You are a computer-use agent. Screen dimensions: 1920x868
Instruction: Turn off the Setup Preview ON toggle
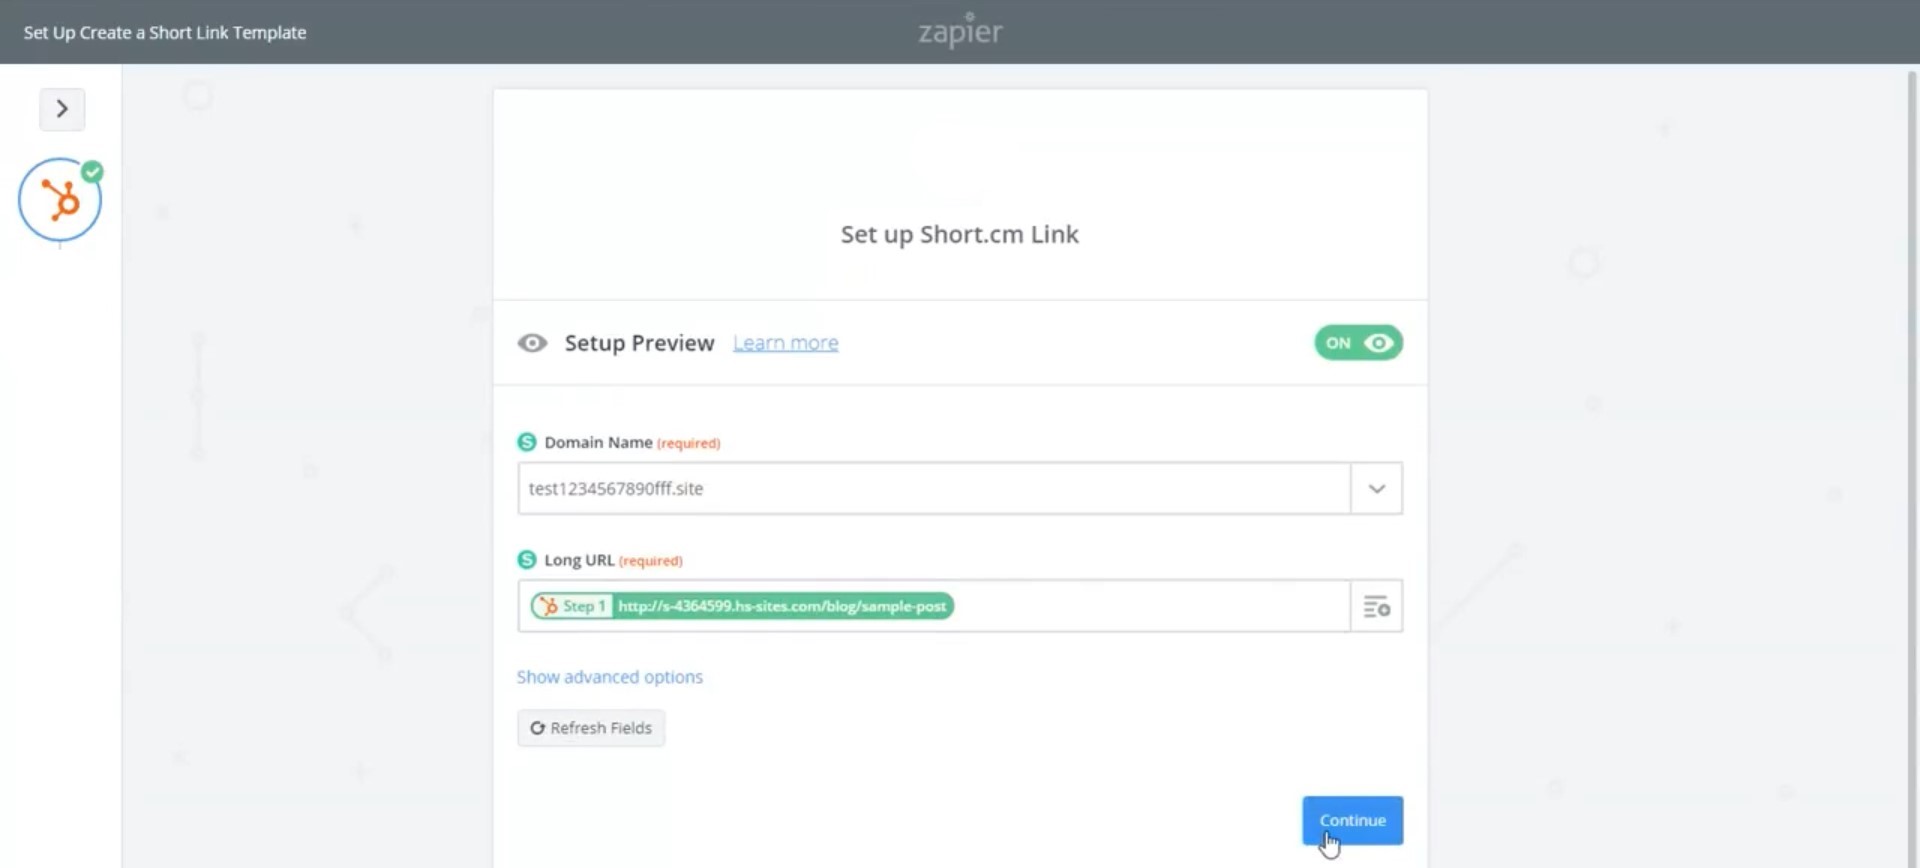click(x=1358, y=343)
